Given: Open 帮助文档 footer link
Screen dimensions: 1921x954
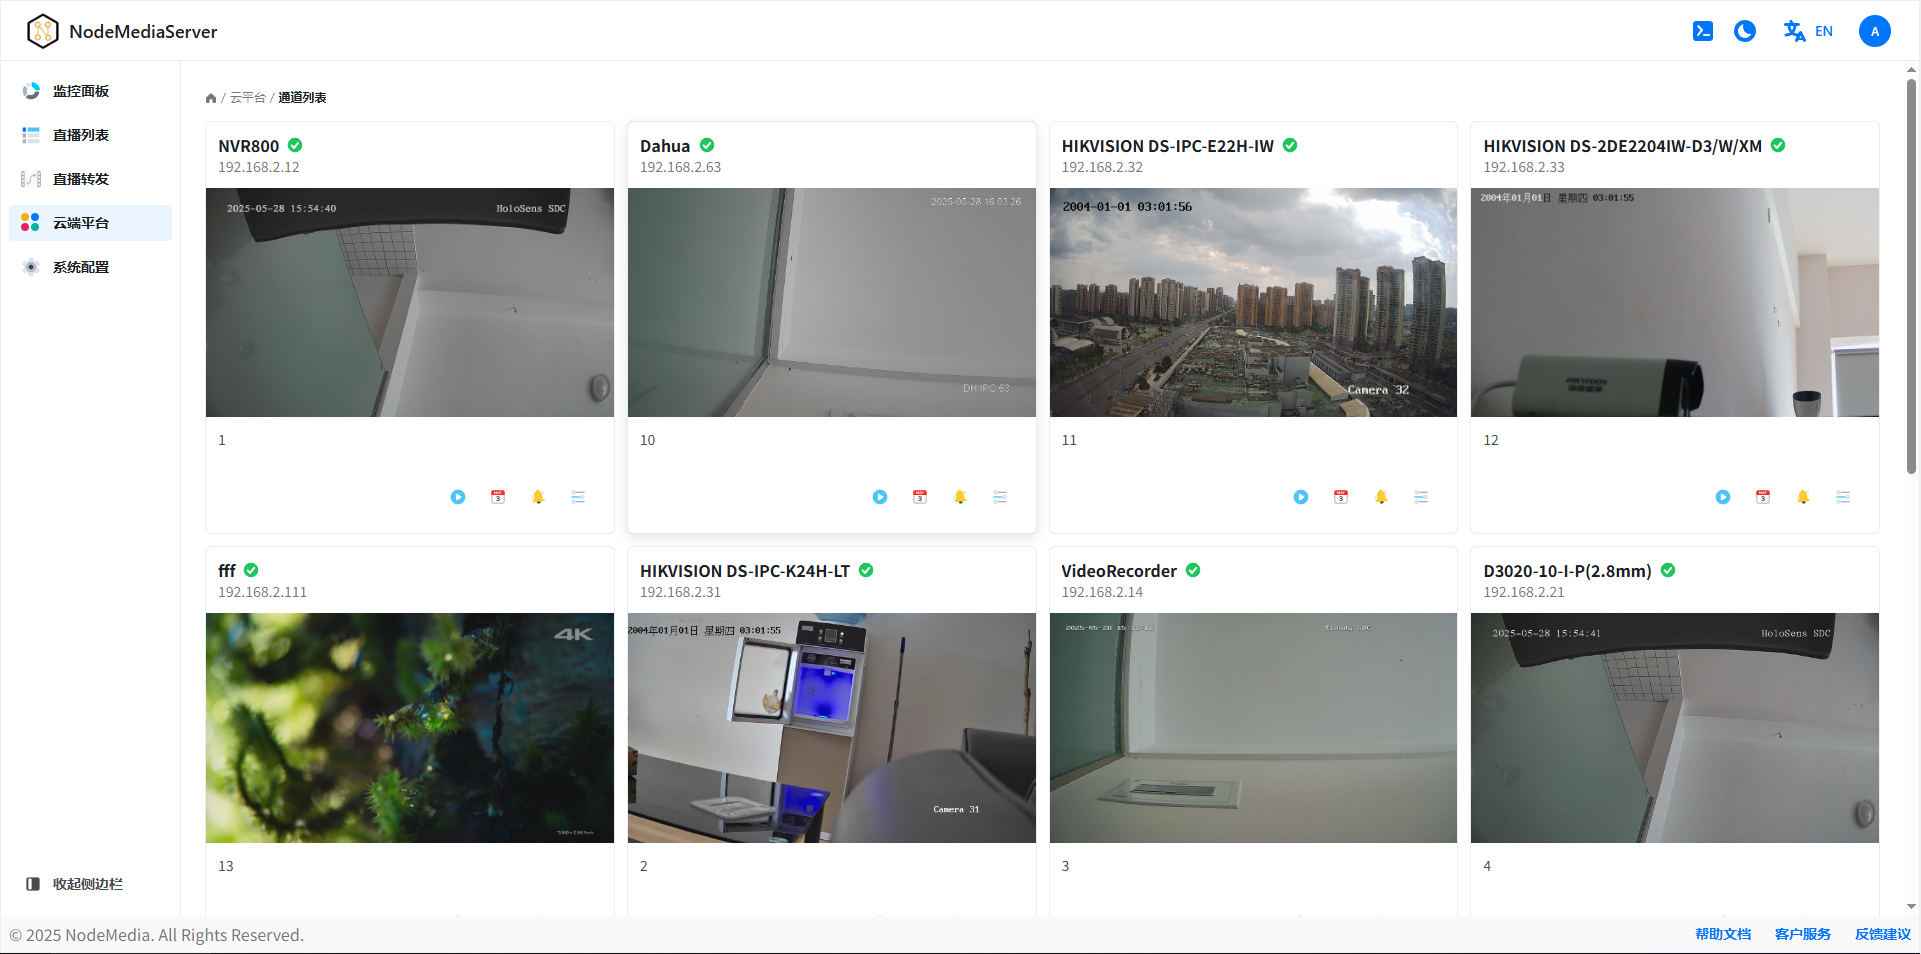Looking at the screenshot, I should tap(1723, 934).
